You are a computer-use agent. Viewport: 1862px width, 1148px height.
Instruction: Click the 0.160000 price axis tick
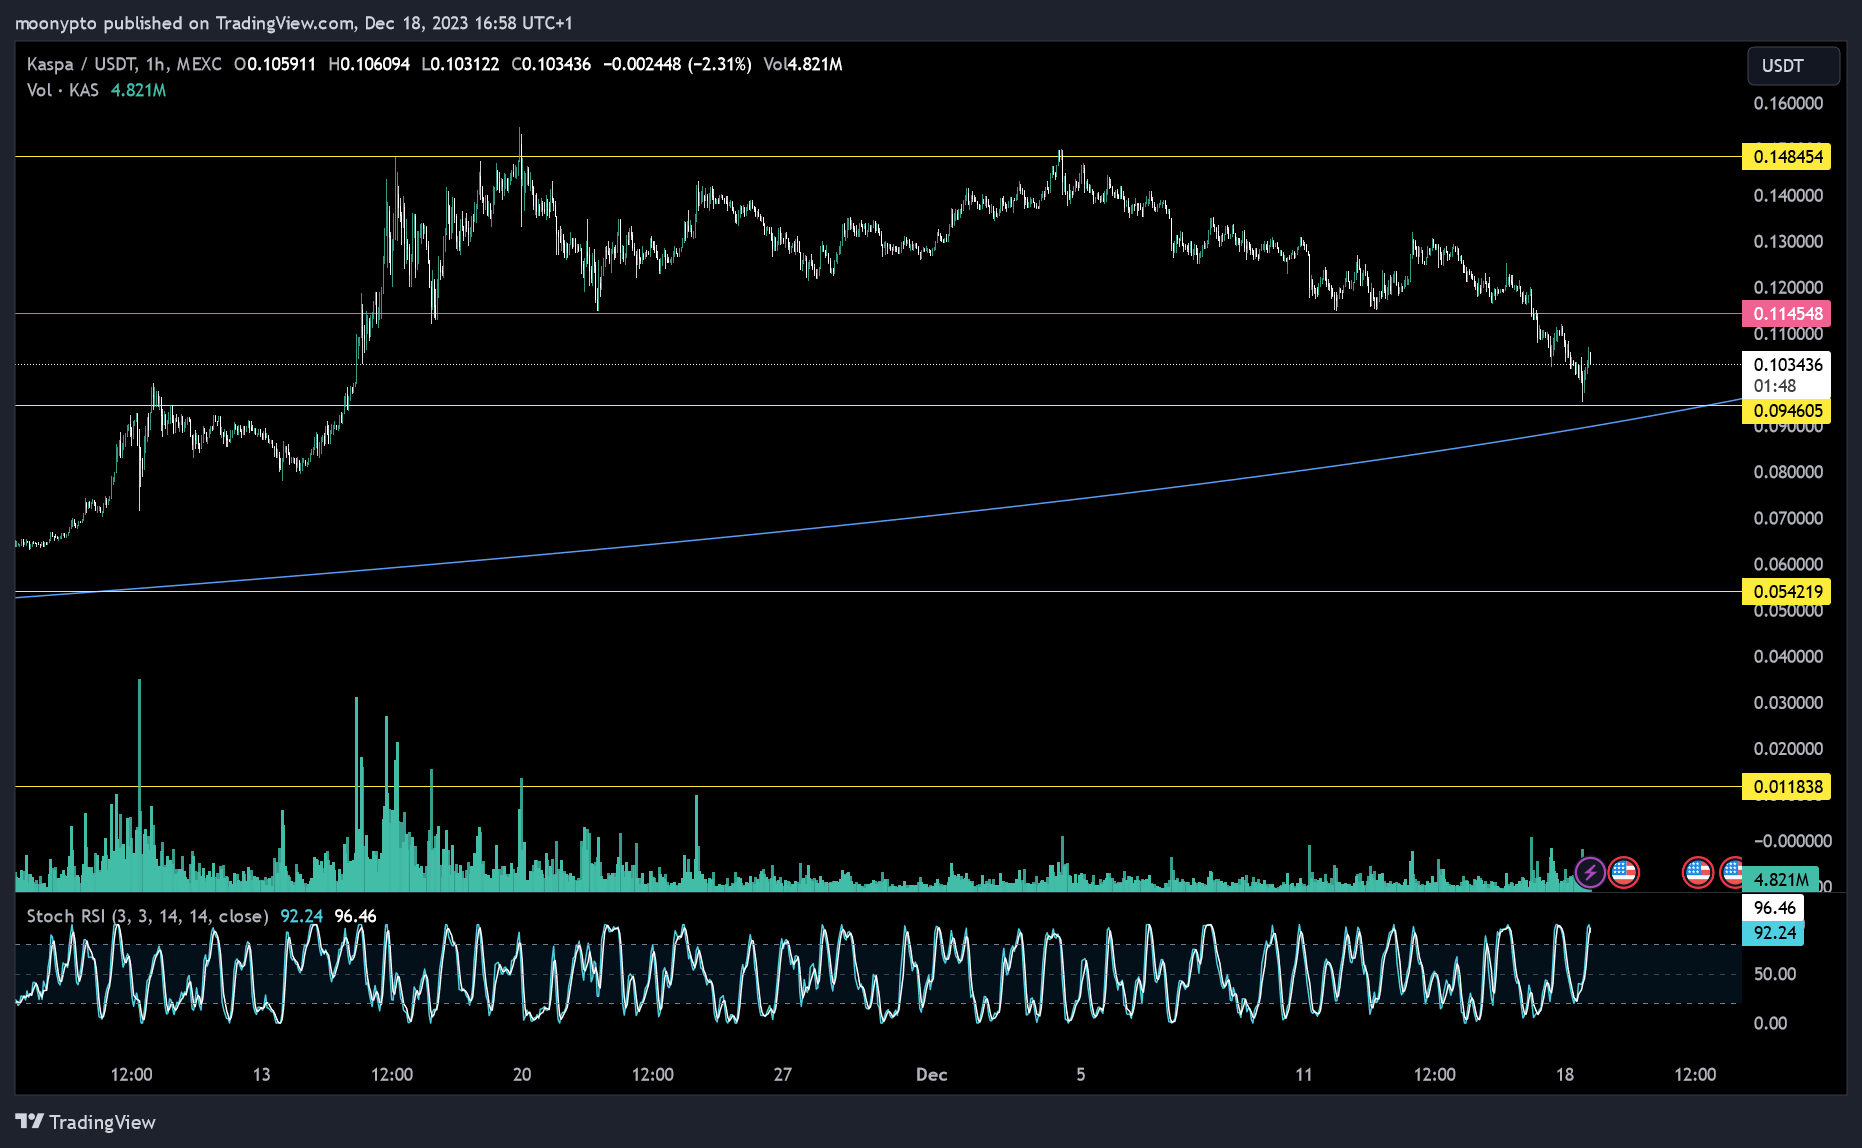[1788, 104]
